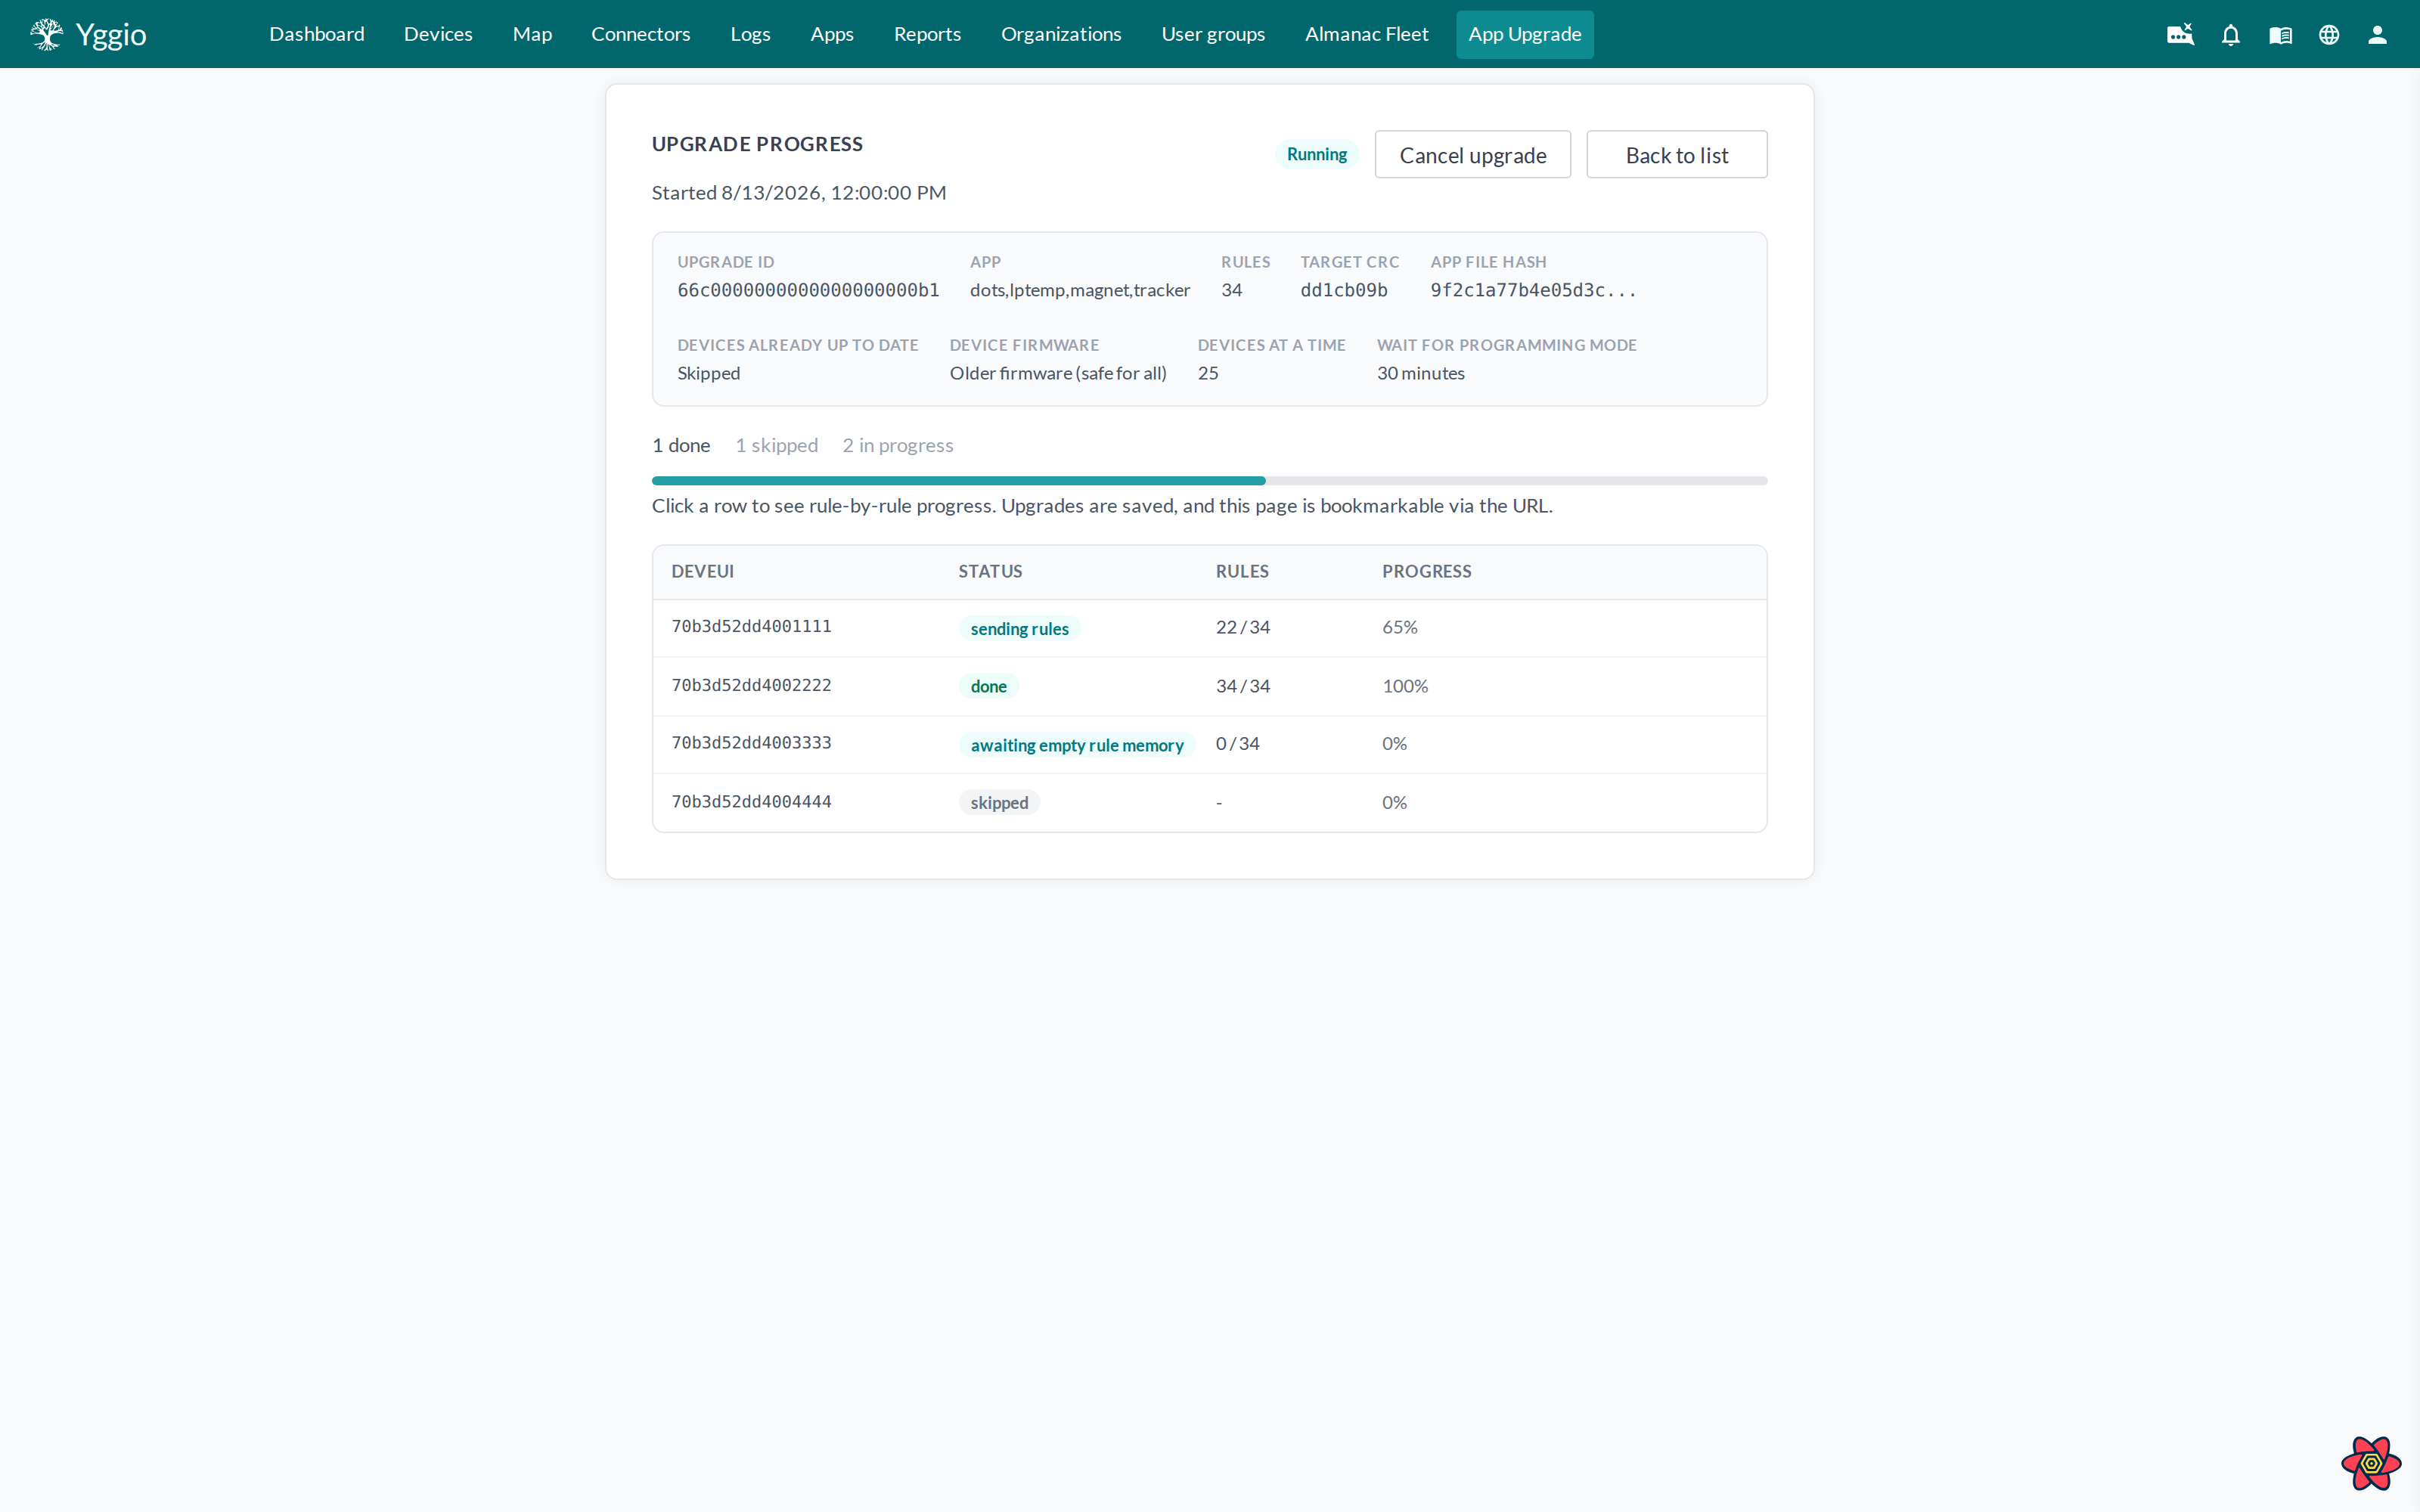Click the 22 / 34 rules cell
This screenshot has height=1512, width=2420.
(1243, 627)
